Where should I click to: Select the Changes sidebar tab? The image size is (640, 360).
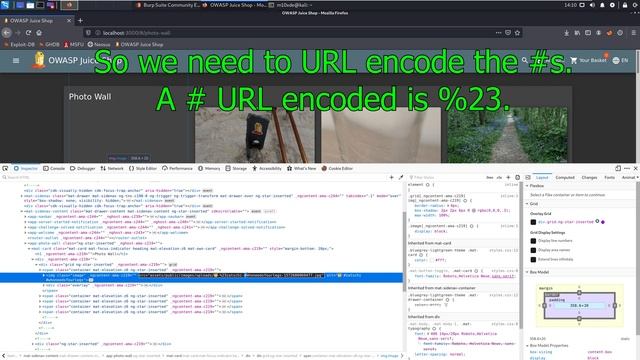[x=589, y=178]
